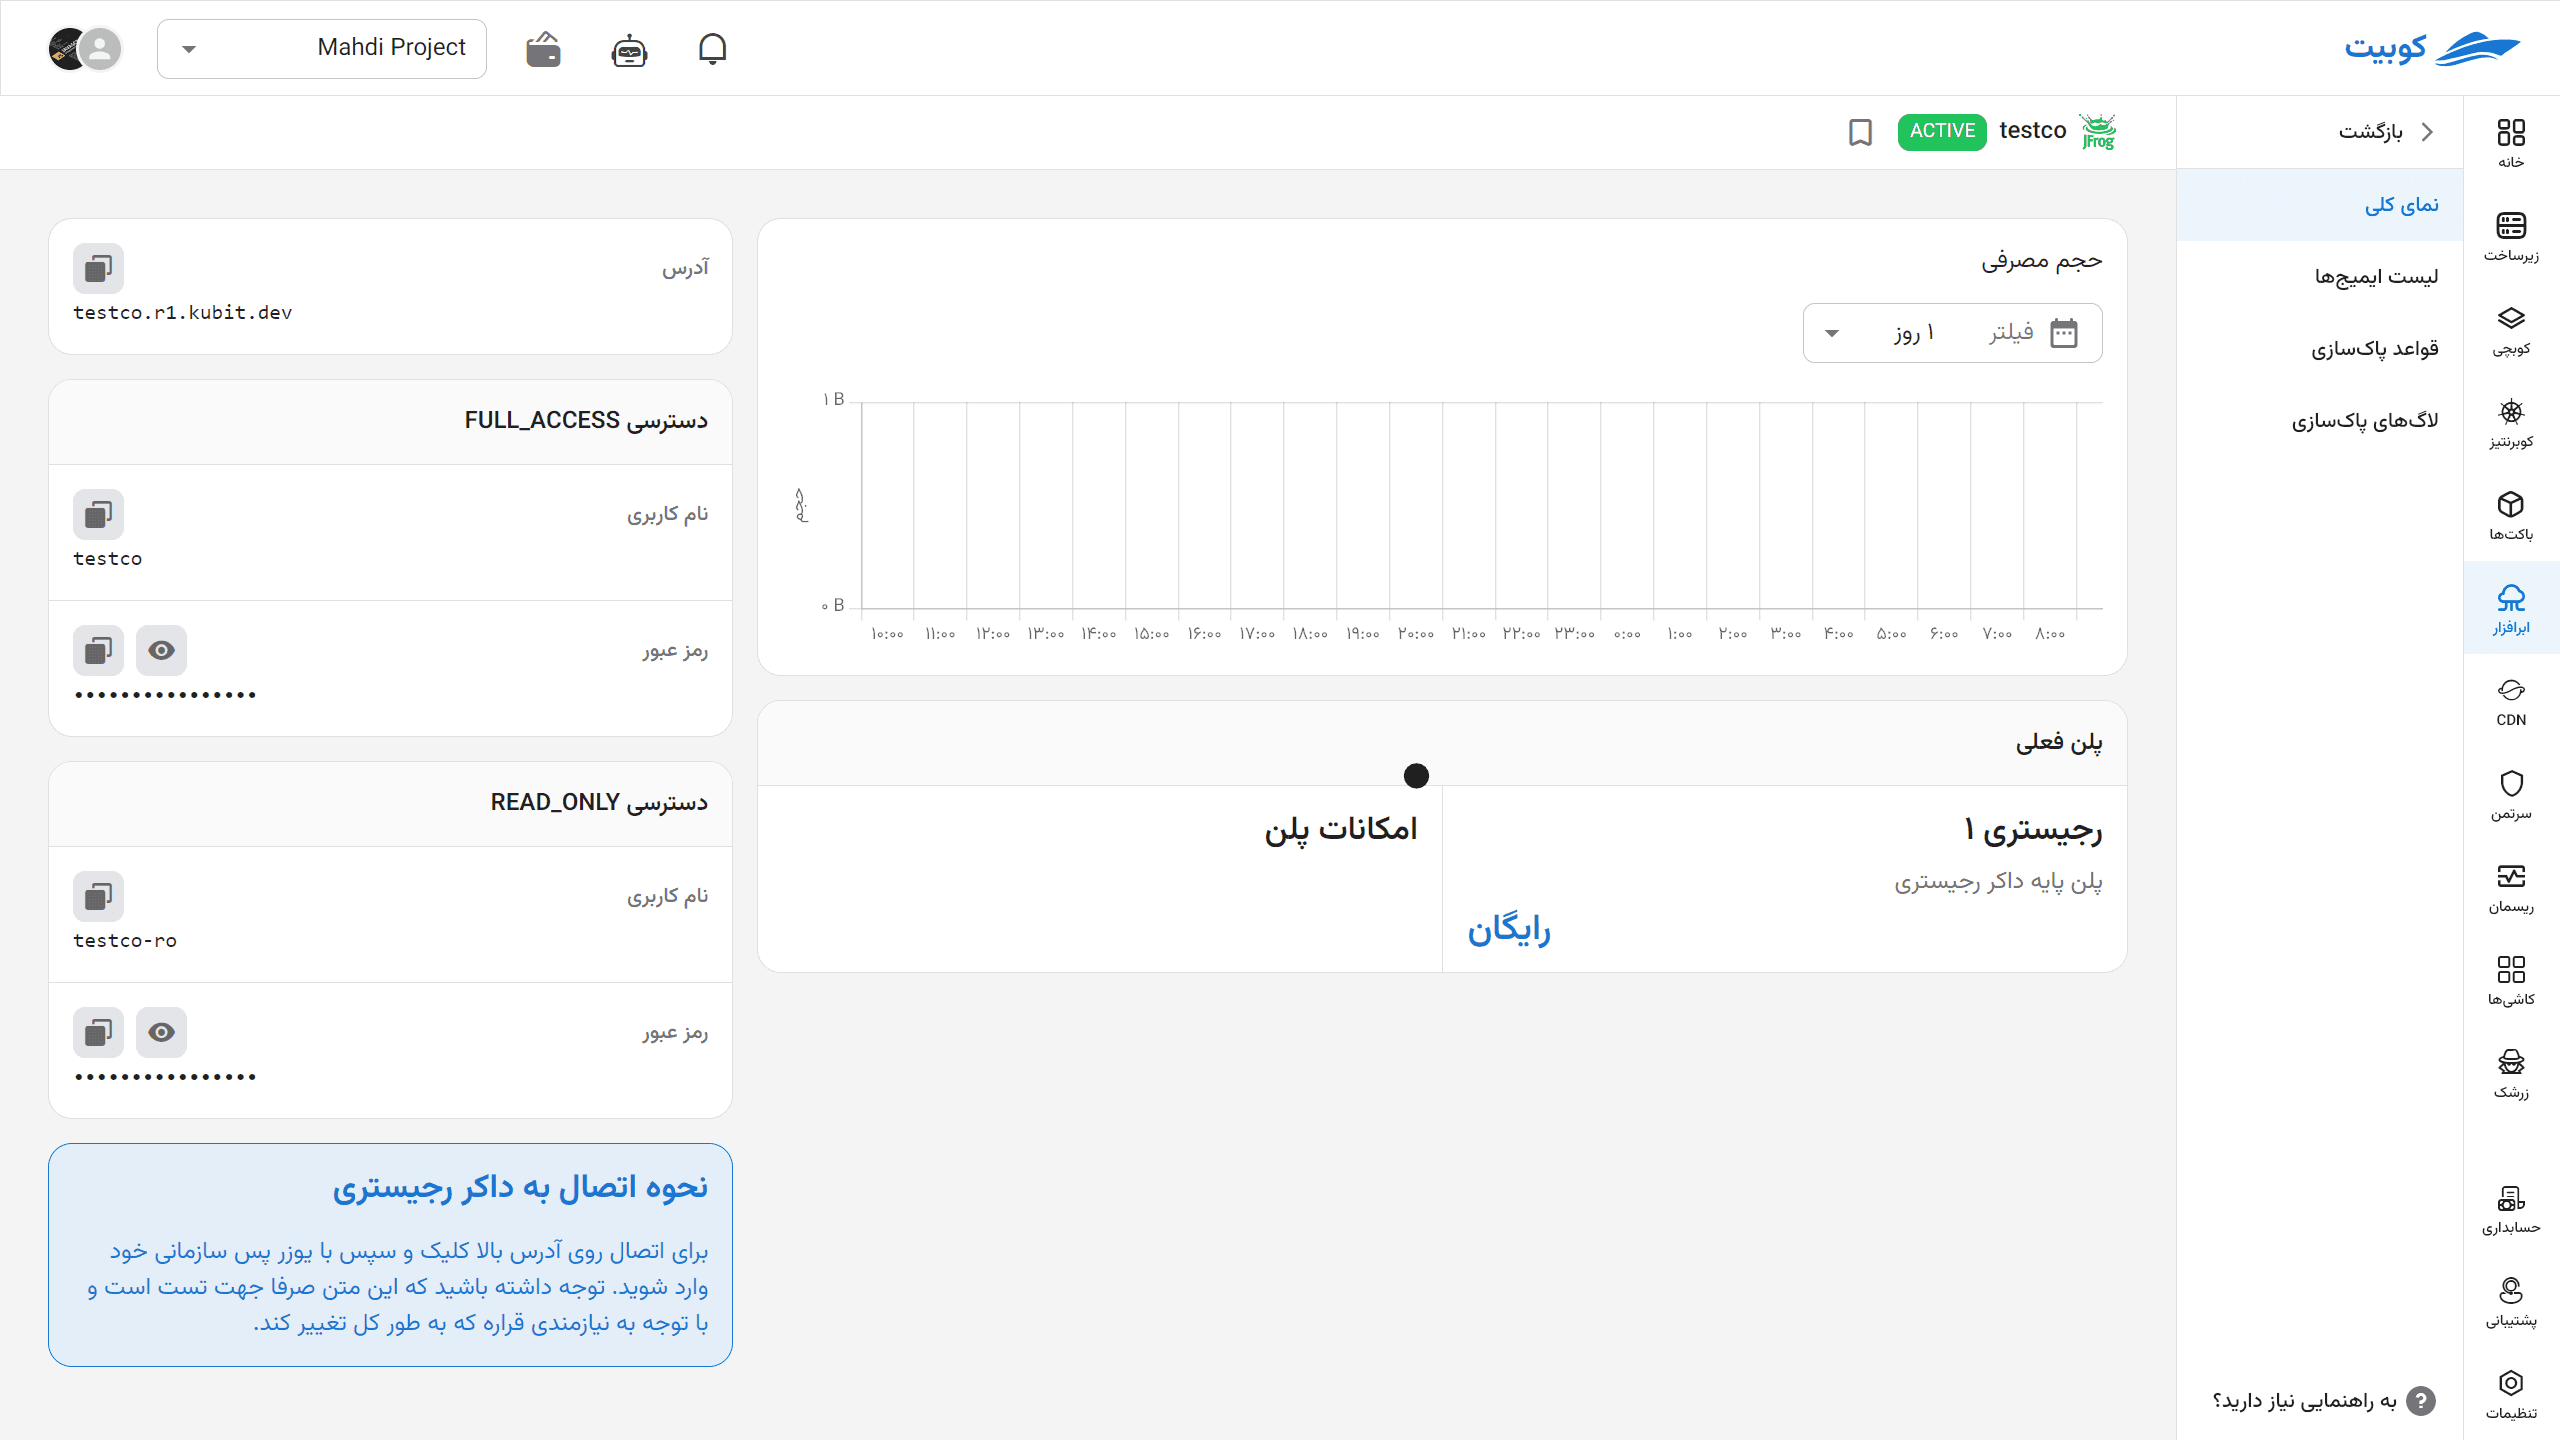2560x1440 pixels.
Task: Reveal the READ_ONLY password
Action: (x=161, y=1032)
